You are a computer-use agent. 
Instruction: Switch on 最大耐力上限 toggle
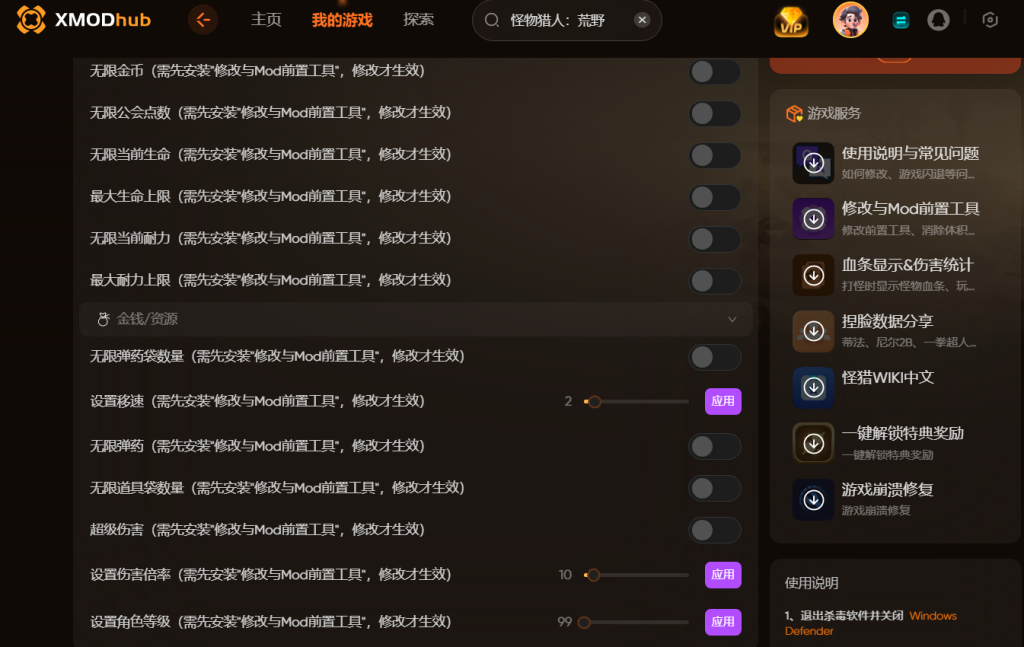click(714, 281)
